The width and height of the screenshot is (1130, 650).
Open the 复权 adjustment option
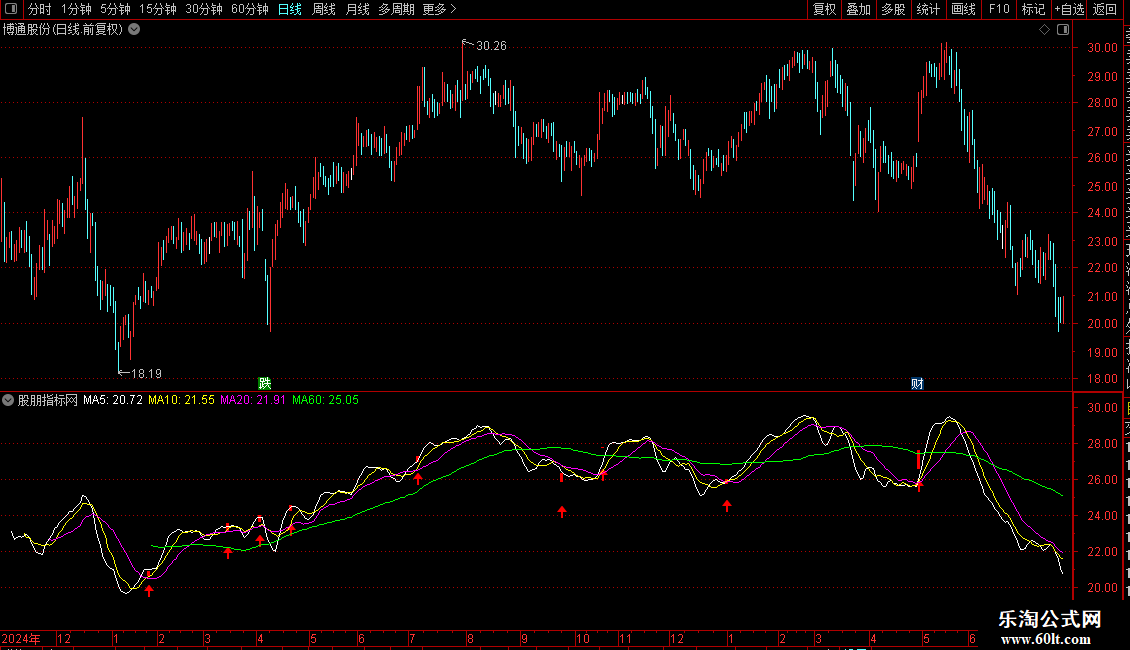[824, 9]
